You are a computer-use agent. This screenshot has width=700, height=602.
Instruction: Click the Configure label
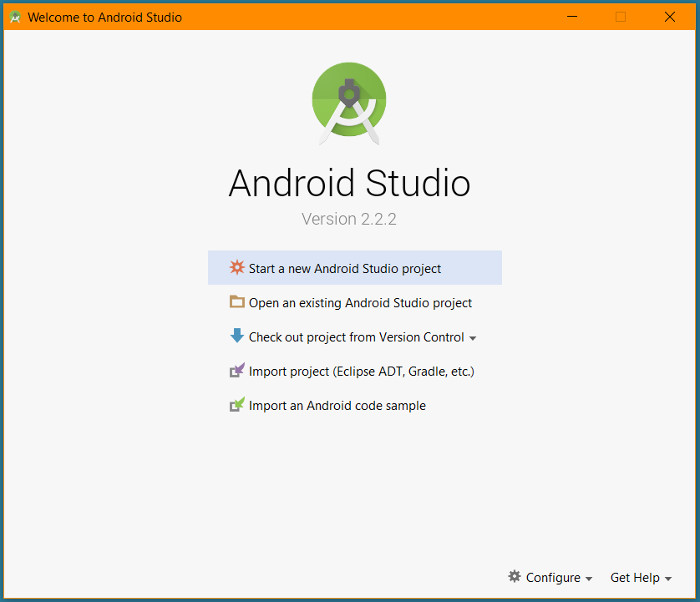point(553,577)
